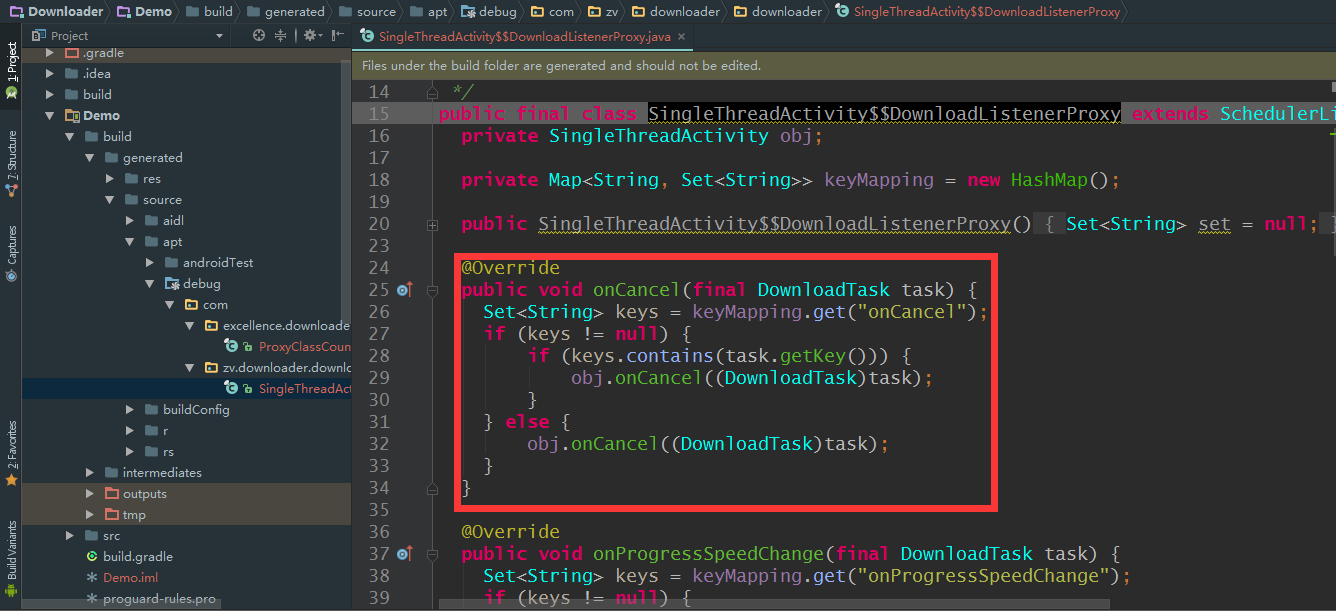Click Downloader in the breadcrumb bar
The width and height of the screenshot is (1336, 611).
click(x=56, y=12)
